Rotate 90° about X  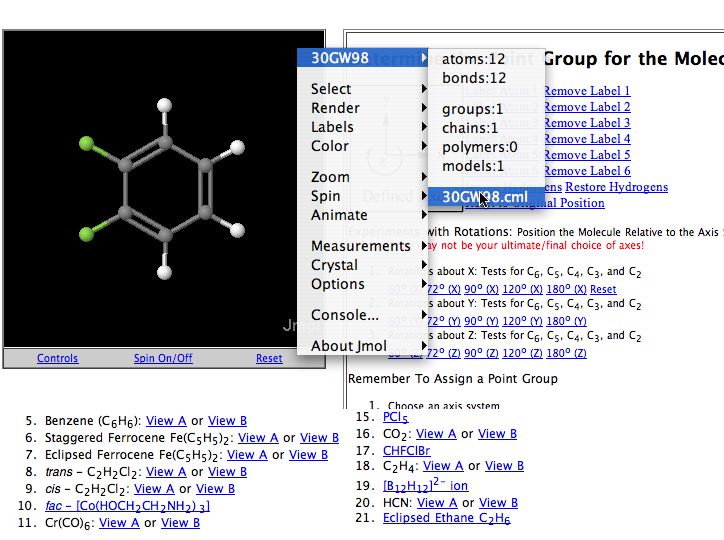point(481,289)
